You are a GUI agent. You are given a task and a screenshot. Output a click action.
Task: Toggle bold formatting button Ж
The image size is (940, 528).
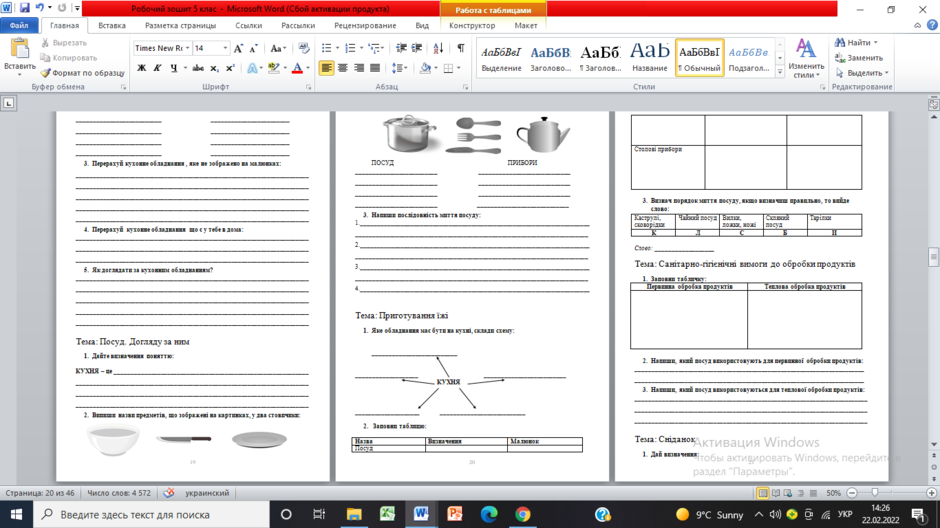coord(141,68)
